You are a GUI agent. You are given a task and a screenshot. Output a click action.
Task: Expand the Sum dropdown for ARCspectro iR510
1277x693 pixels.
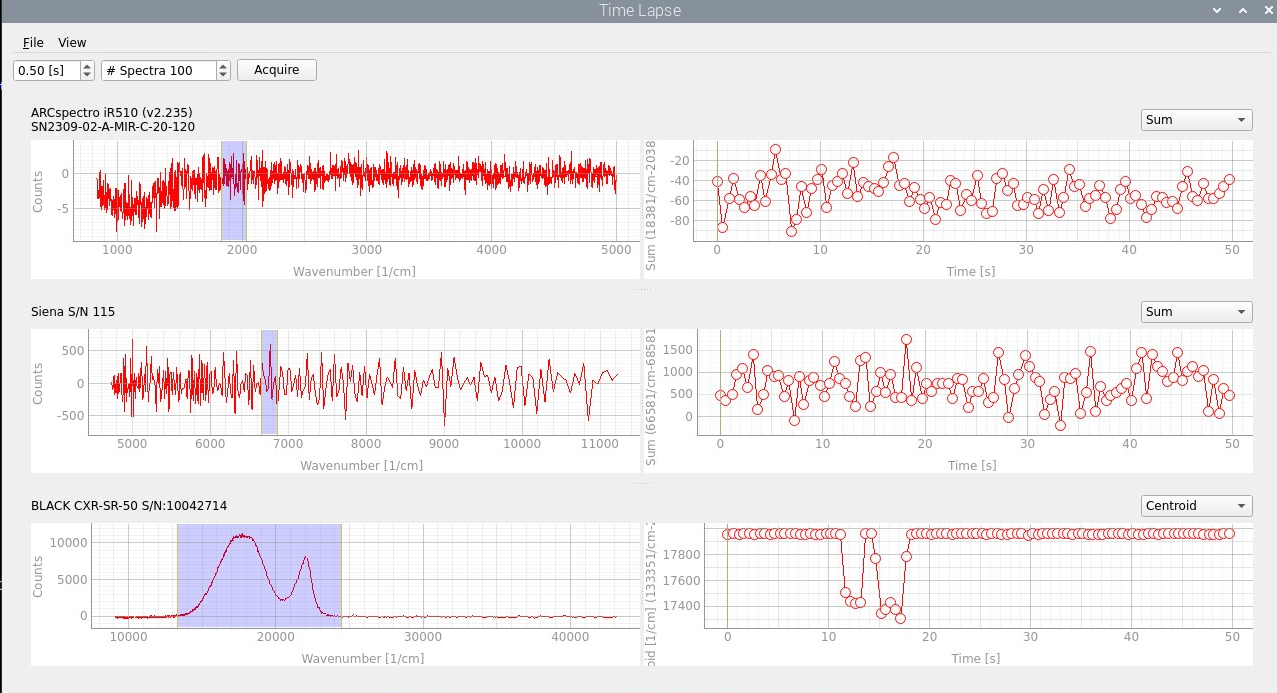point(1196,119)
